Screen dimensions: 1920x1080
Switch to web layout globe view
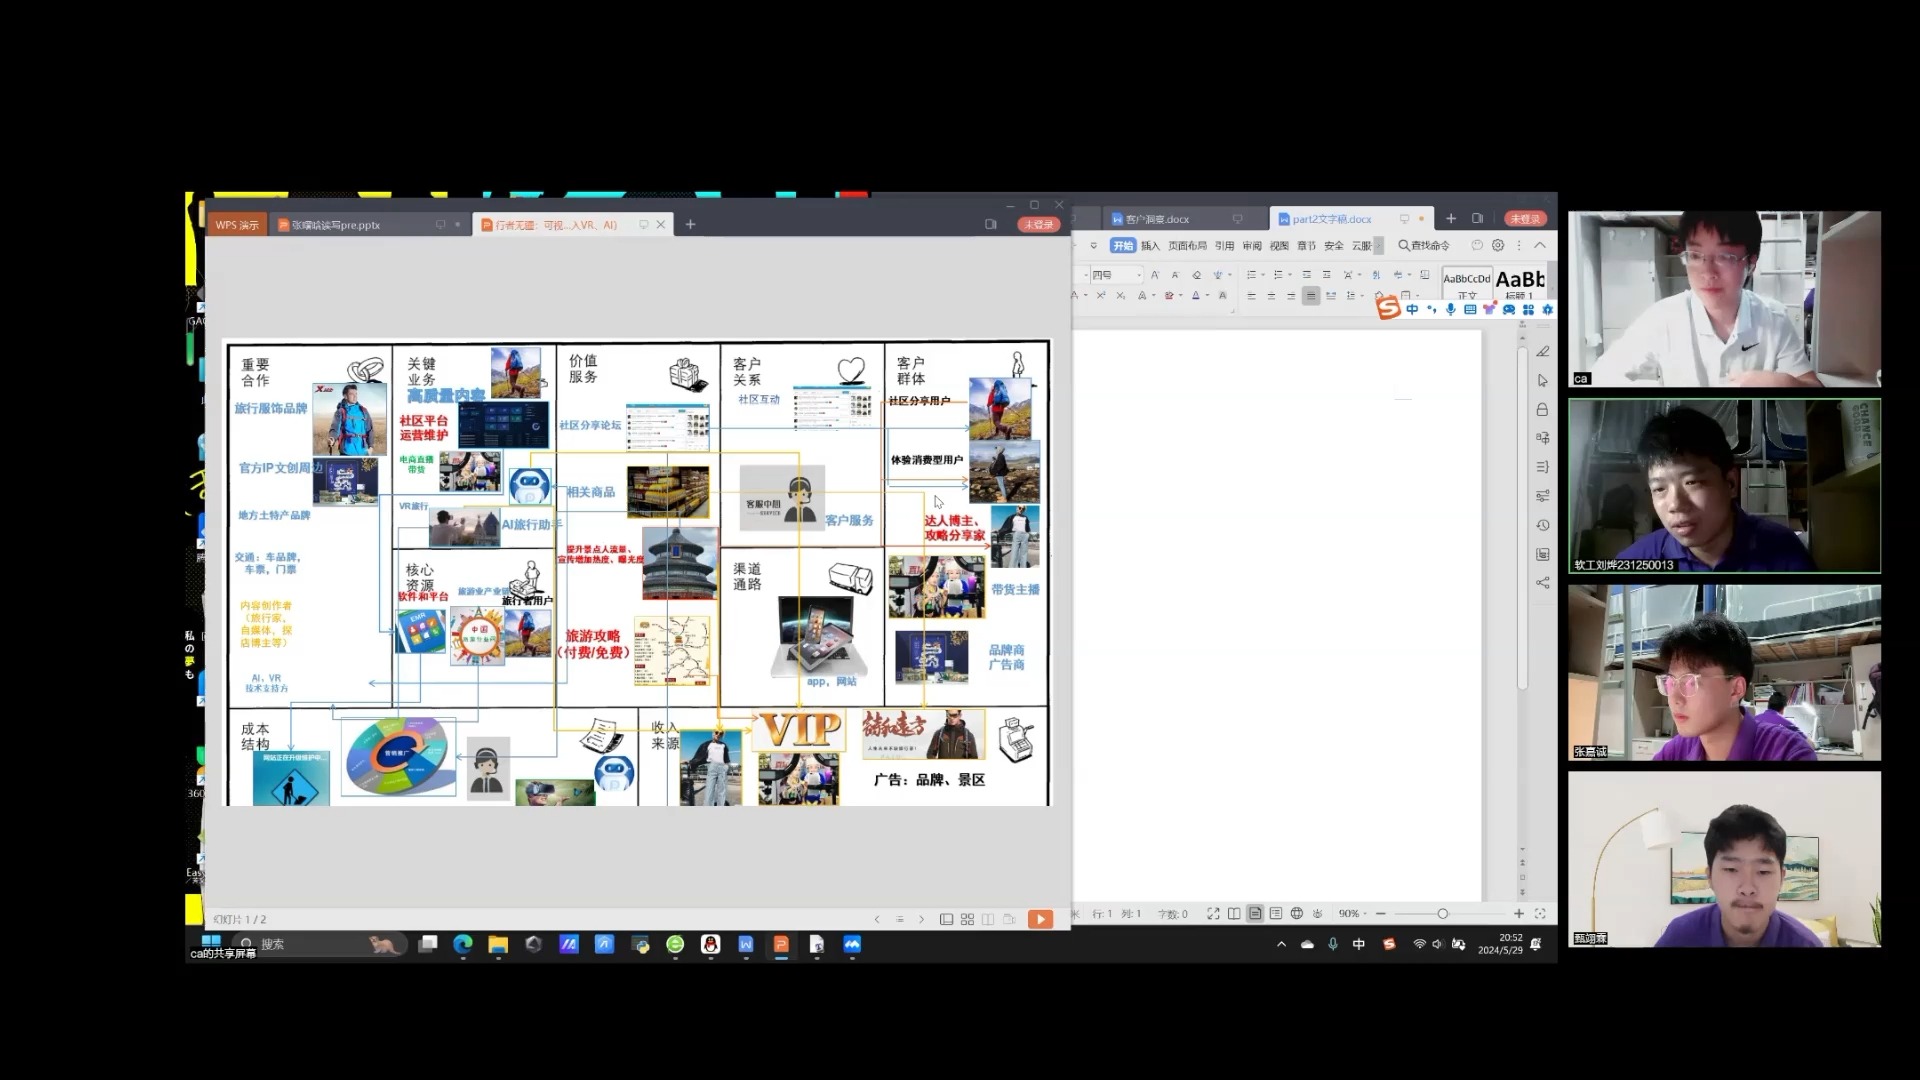[1297, 913]
